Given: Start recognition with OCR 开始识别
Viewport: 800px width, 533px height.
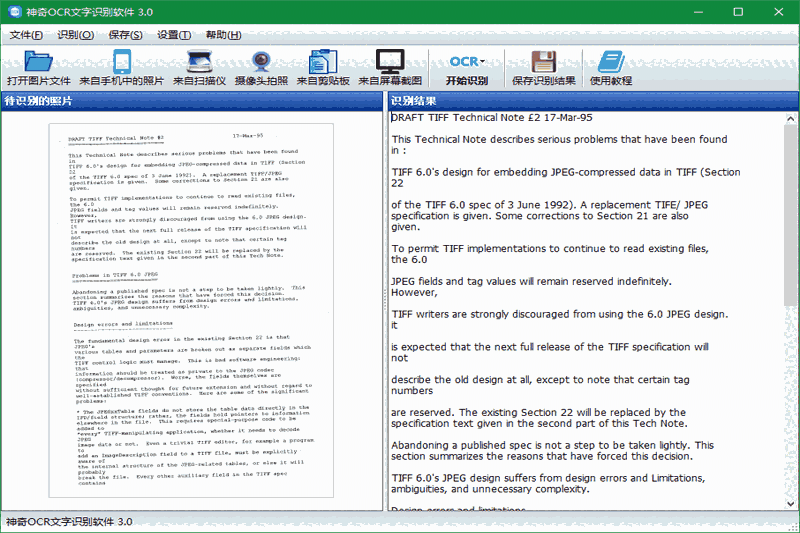Looking at the screenshot, I should tap(467, 68).
